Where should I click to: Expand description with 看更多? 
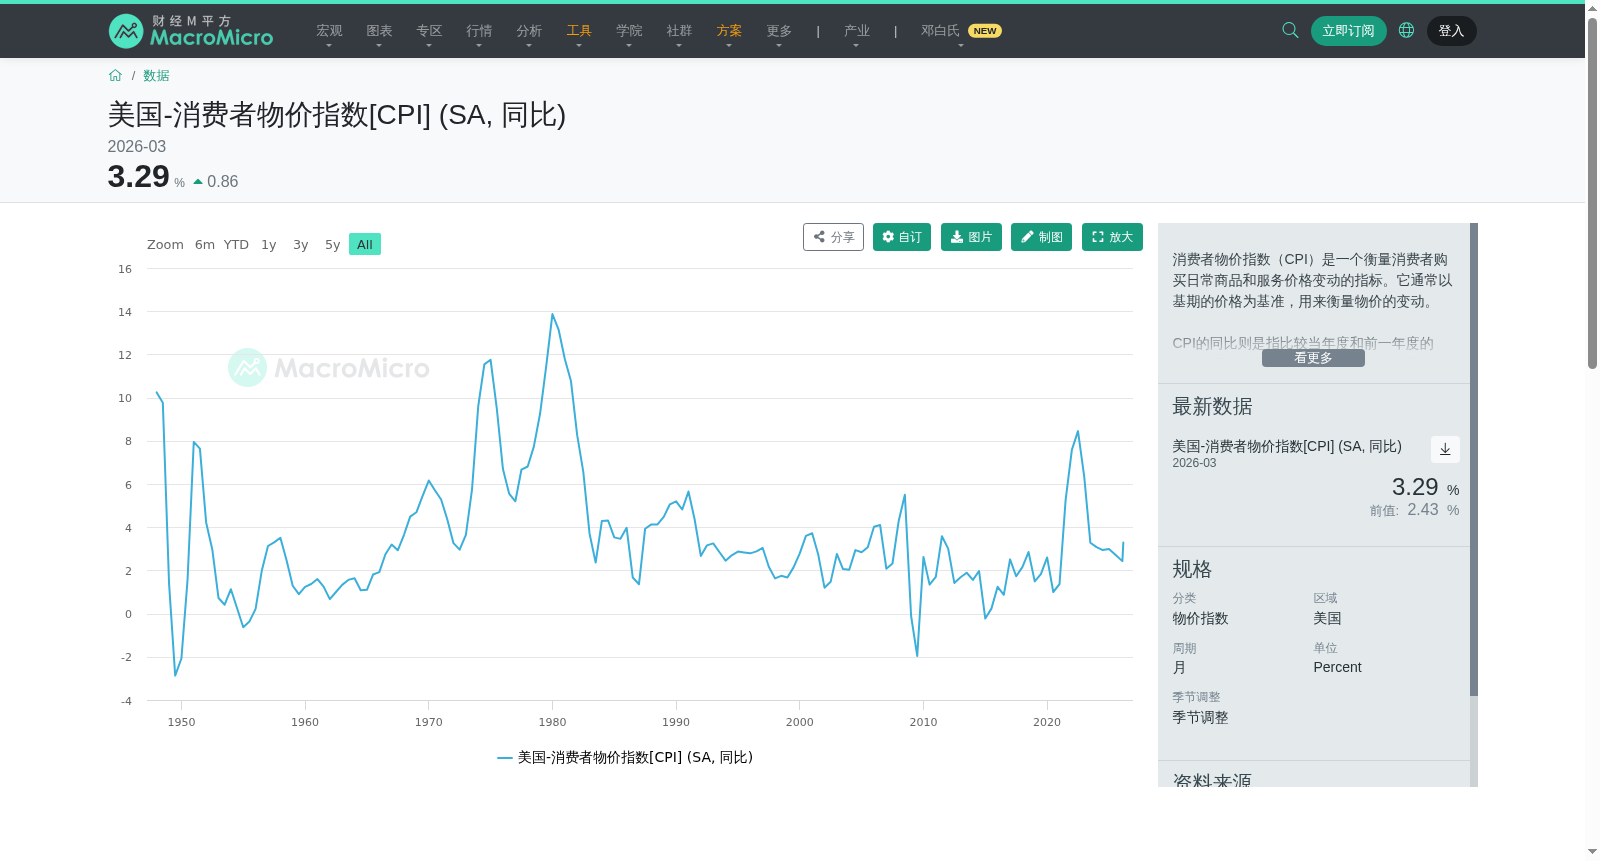pyautogui.click(x=1313, y=358)
